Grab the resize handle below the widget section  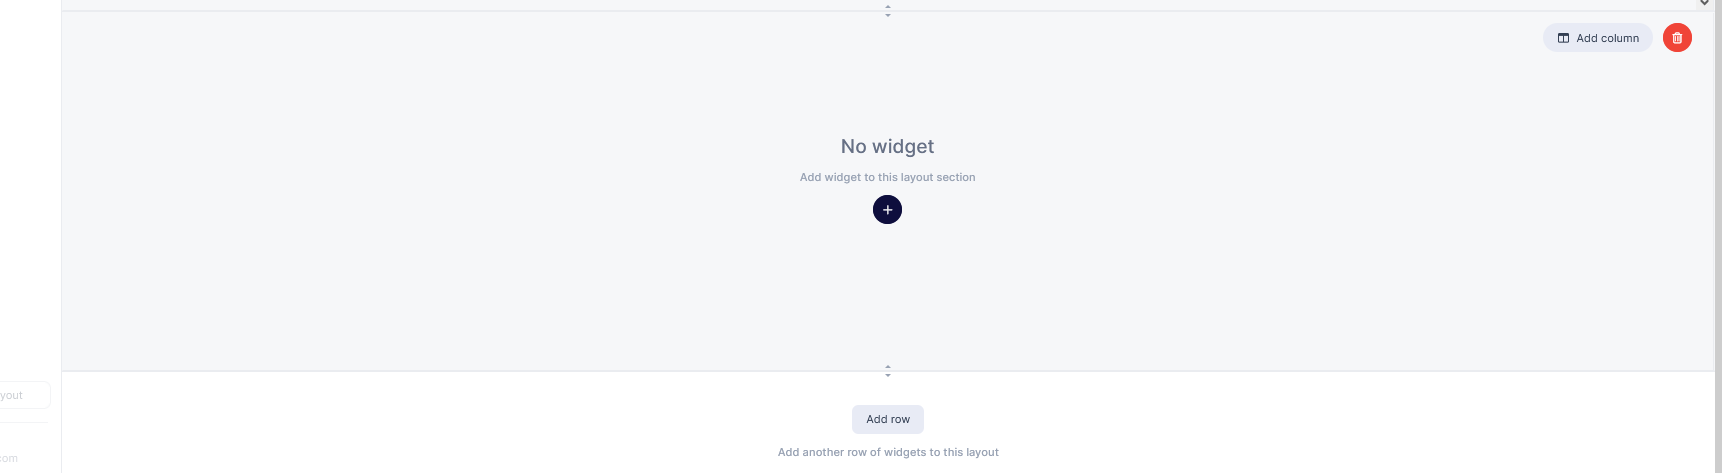(887, 371)
